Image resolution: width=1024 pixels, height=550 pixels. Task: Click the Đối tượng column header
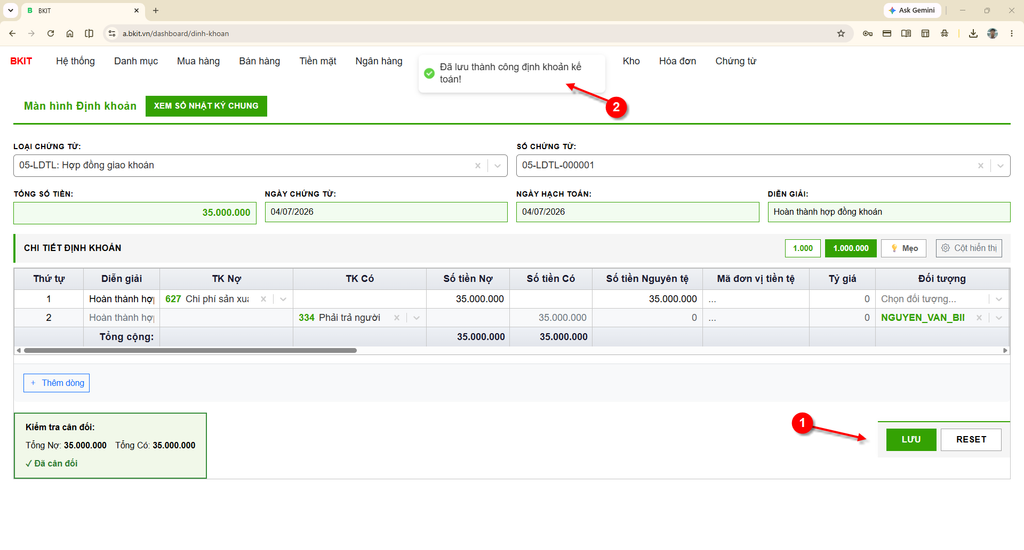pos(942,279)
